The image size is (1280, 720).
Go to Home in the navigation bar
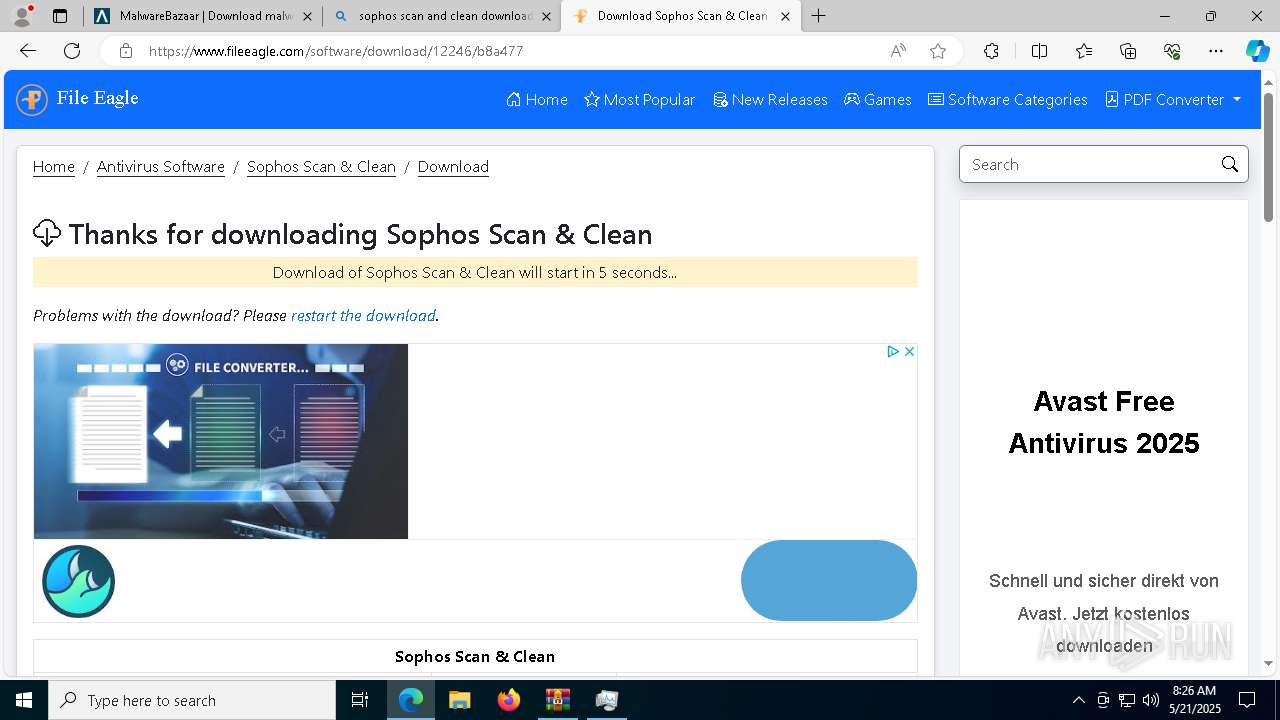click(537, 100)
